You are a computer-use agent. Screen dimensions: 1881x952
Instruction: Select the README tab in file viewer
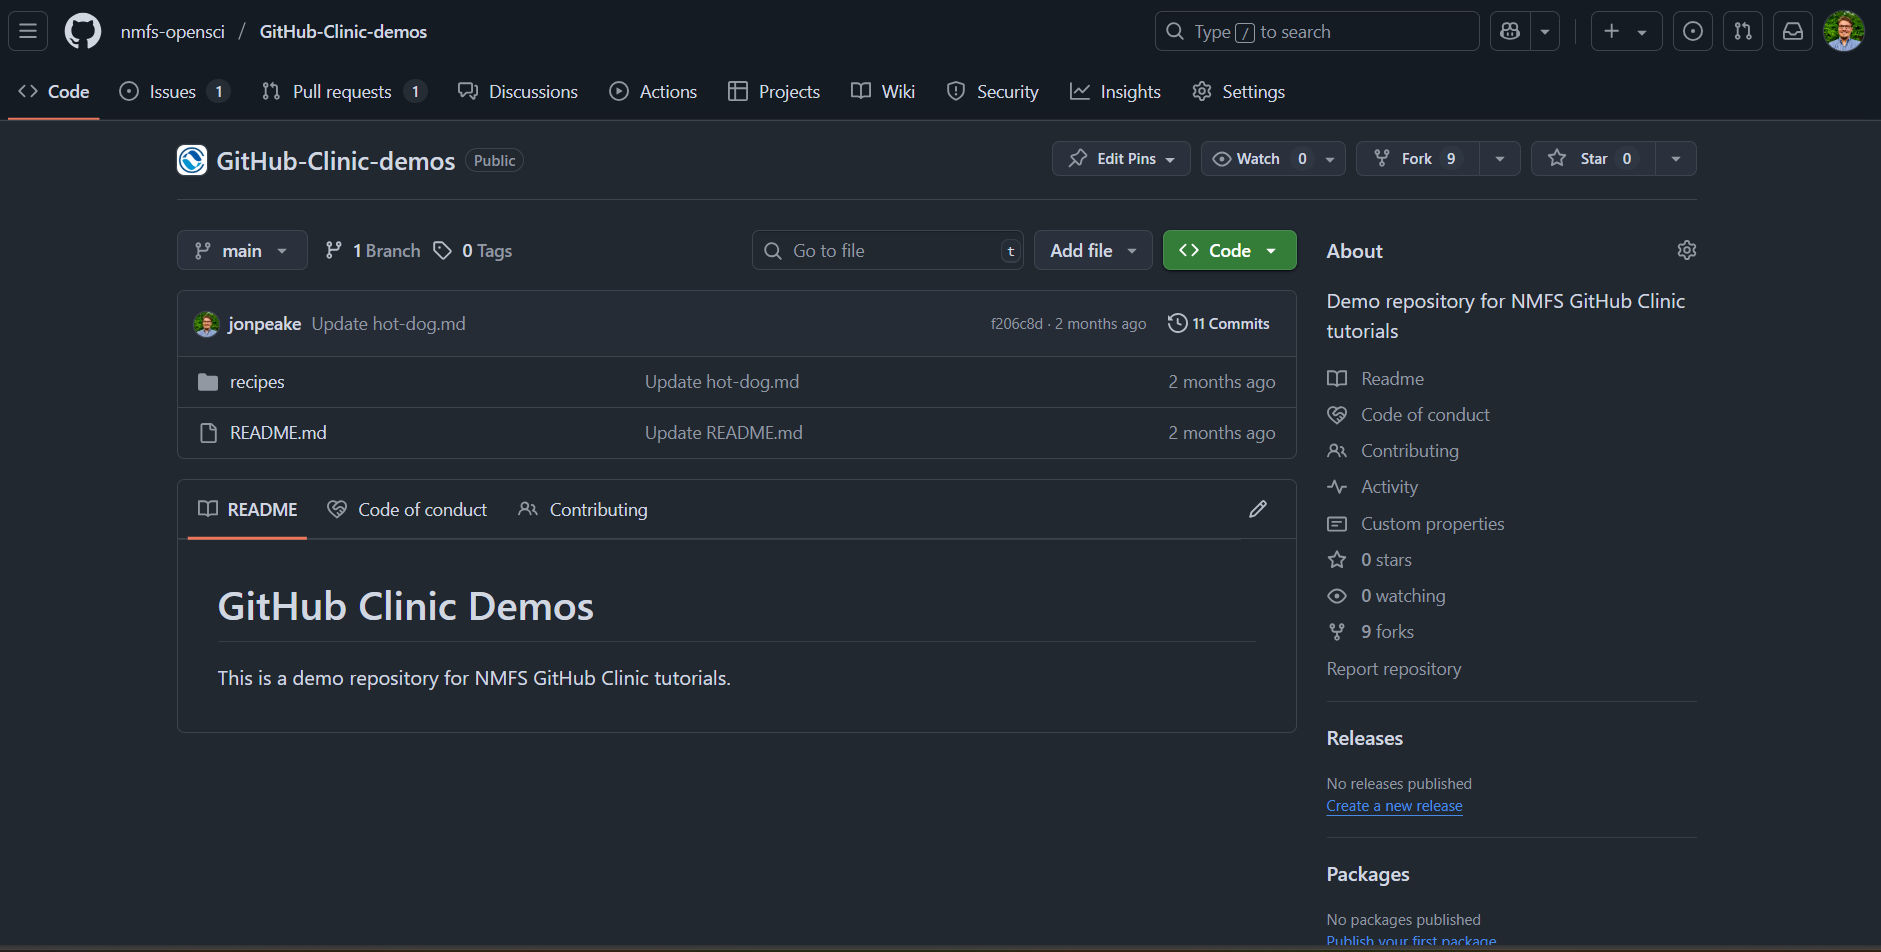click(247, 509)
